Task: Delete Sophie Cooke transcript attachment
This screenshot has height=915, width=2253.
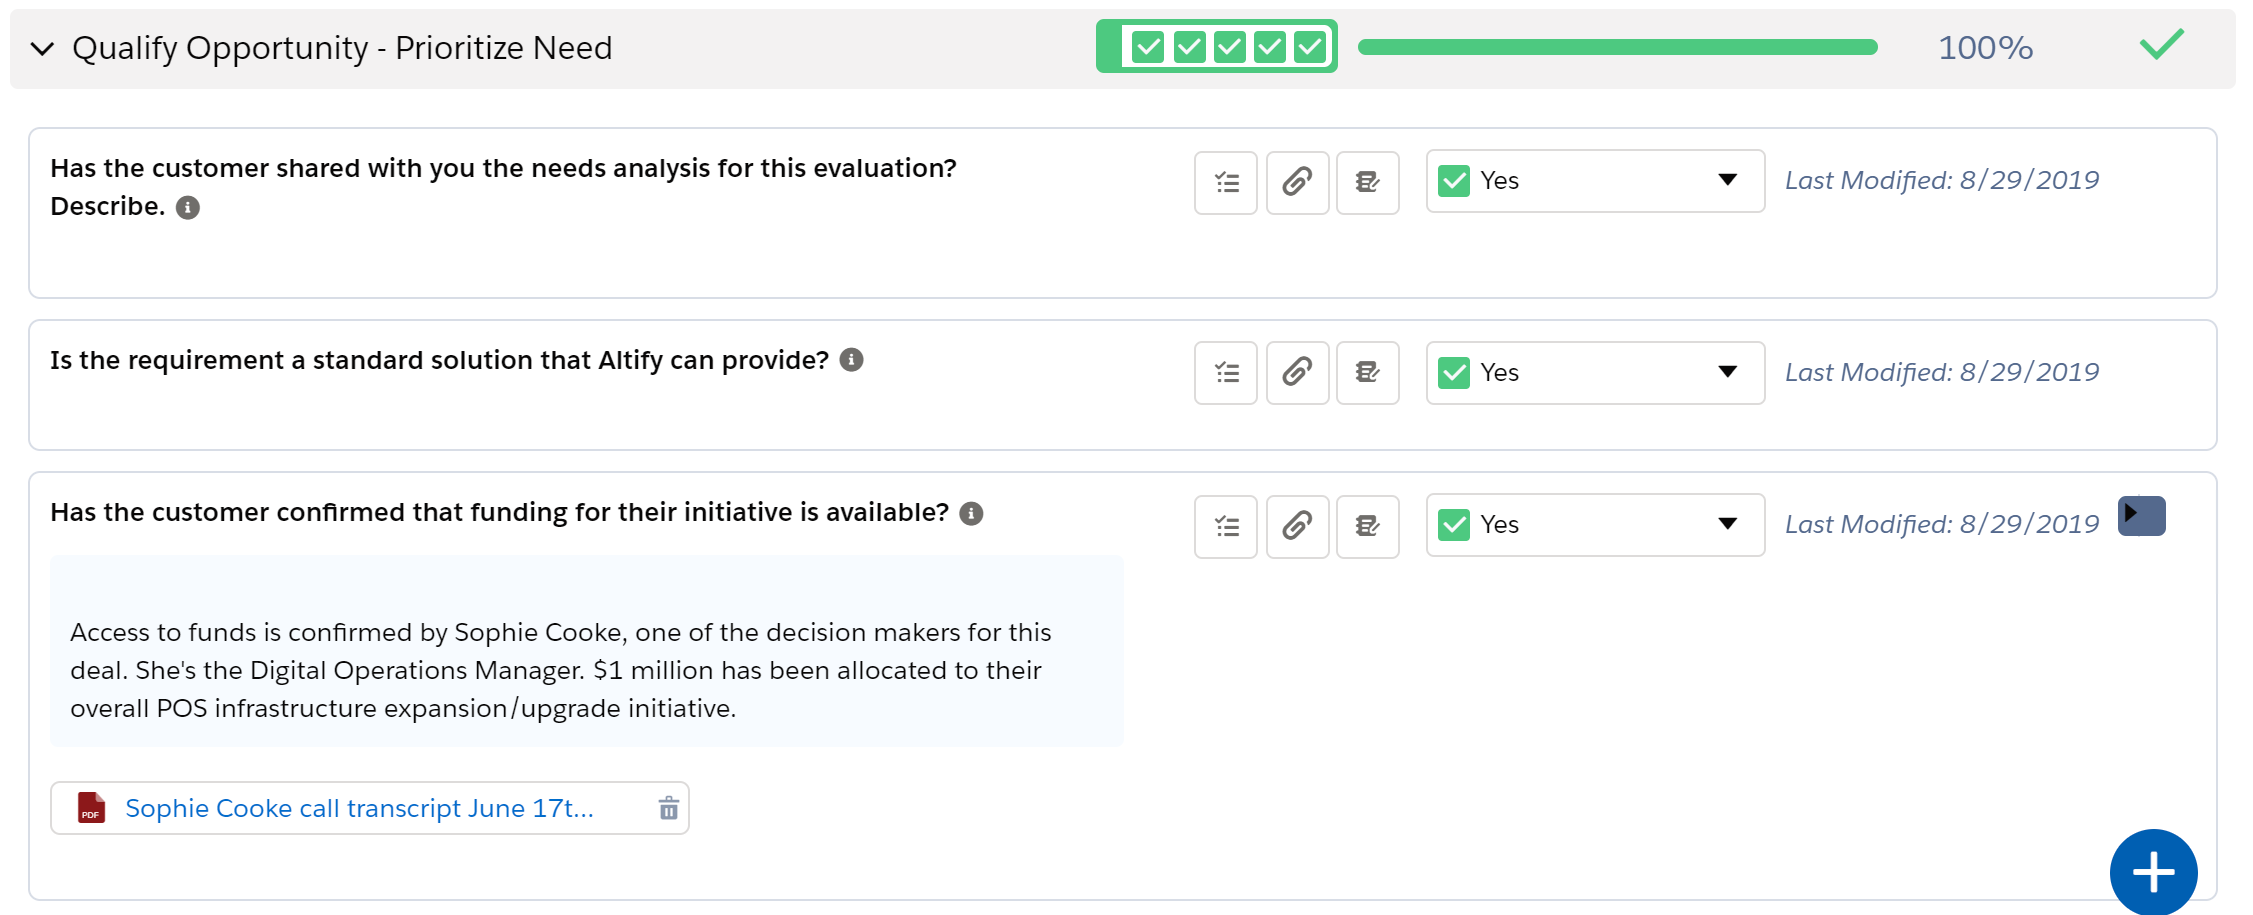Action: [669, 808]
